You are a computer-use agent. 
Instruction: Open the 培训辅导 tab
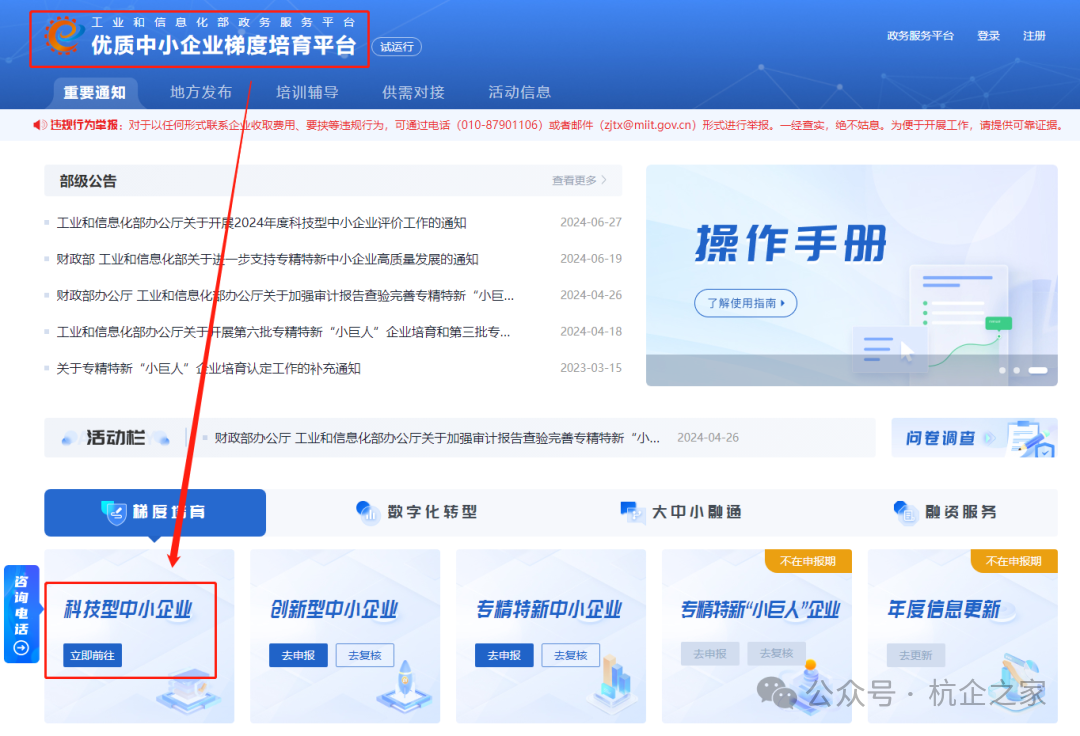point(308,91)
